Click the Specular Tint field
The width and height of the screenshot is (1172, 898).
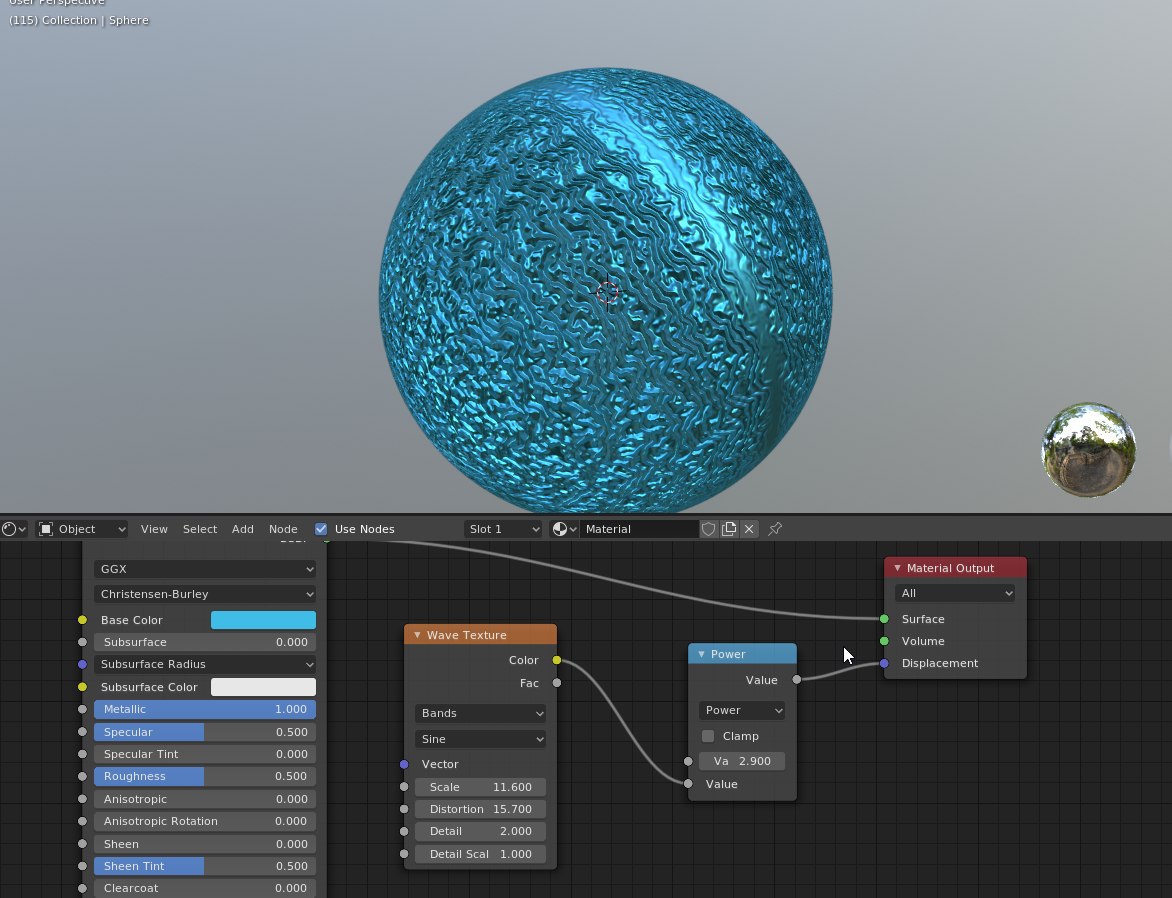tap(205, 754)
